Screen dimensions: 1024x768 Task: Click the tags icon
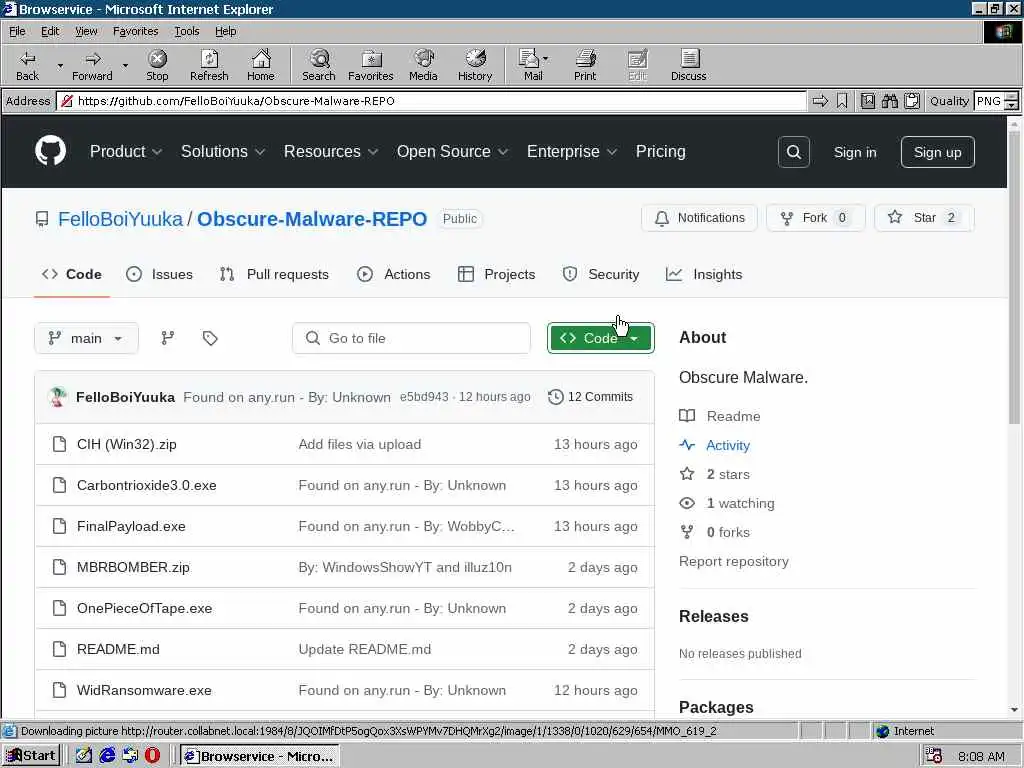[x=210, y=338]
